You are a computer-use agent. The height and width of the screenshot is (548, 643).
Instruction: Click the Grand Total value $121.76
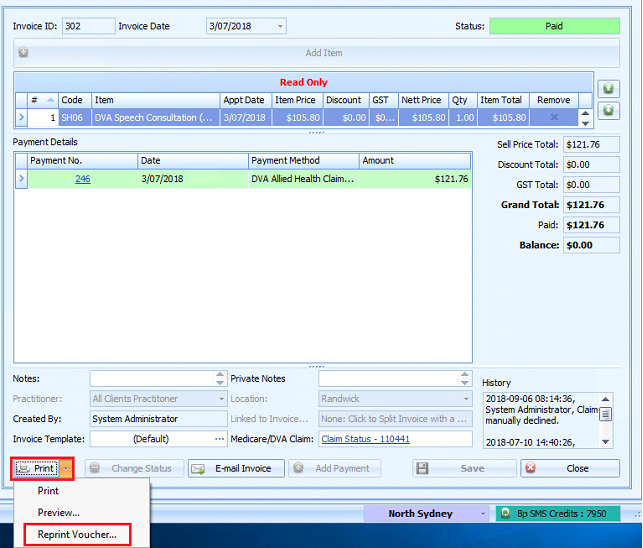pos(591,205)
